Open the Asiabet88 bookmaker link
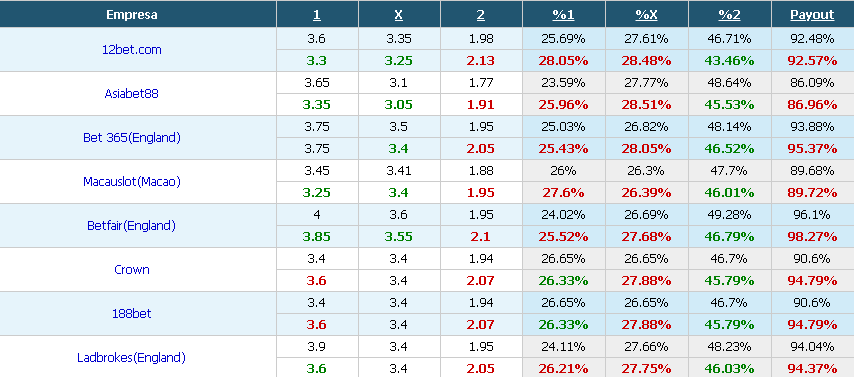854x377 pixels. [132, 94]
